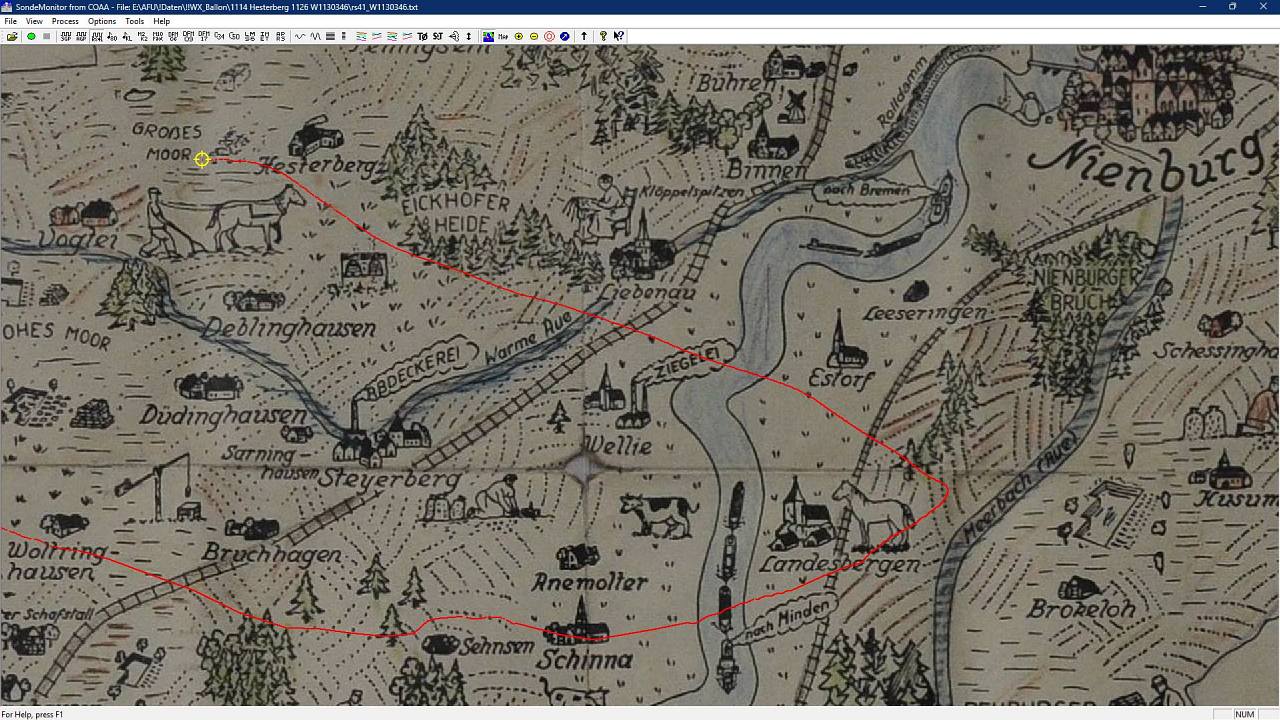The image size is (1280, 720).
Task: Click the red target circle icon
Action: point(549,36)
